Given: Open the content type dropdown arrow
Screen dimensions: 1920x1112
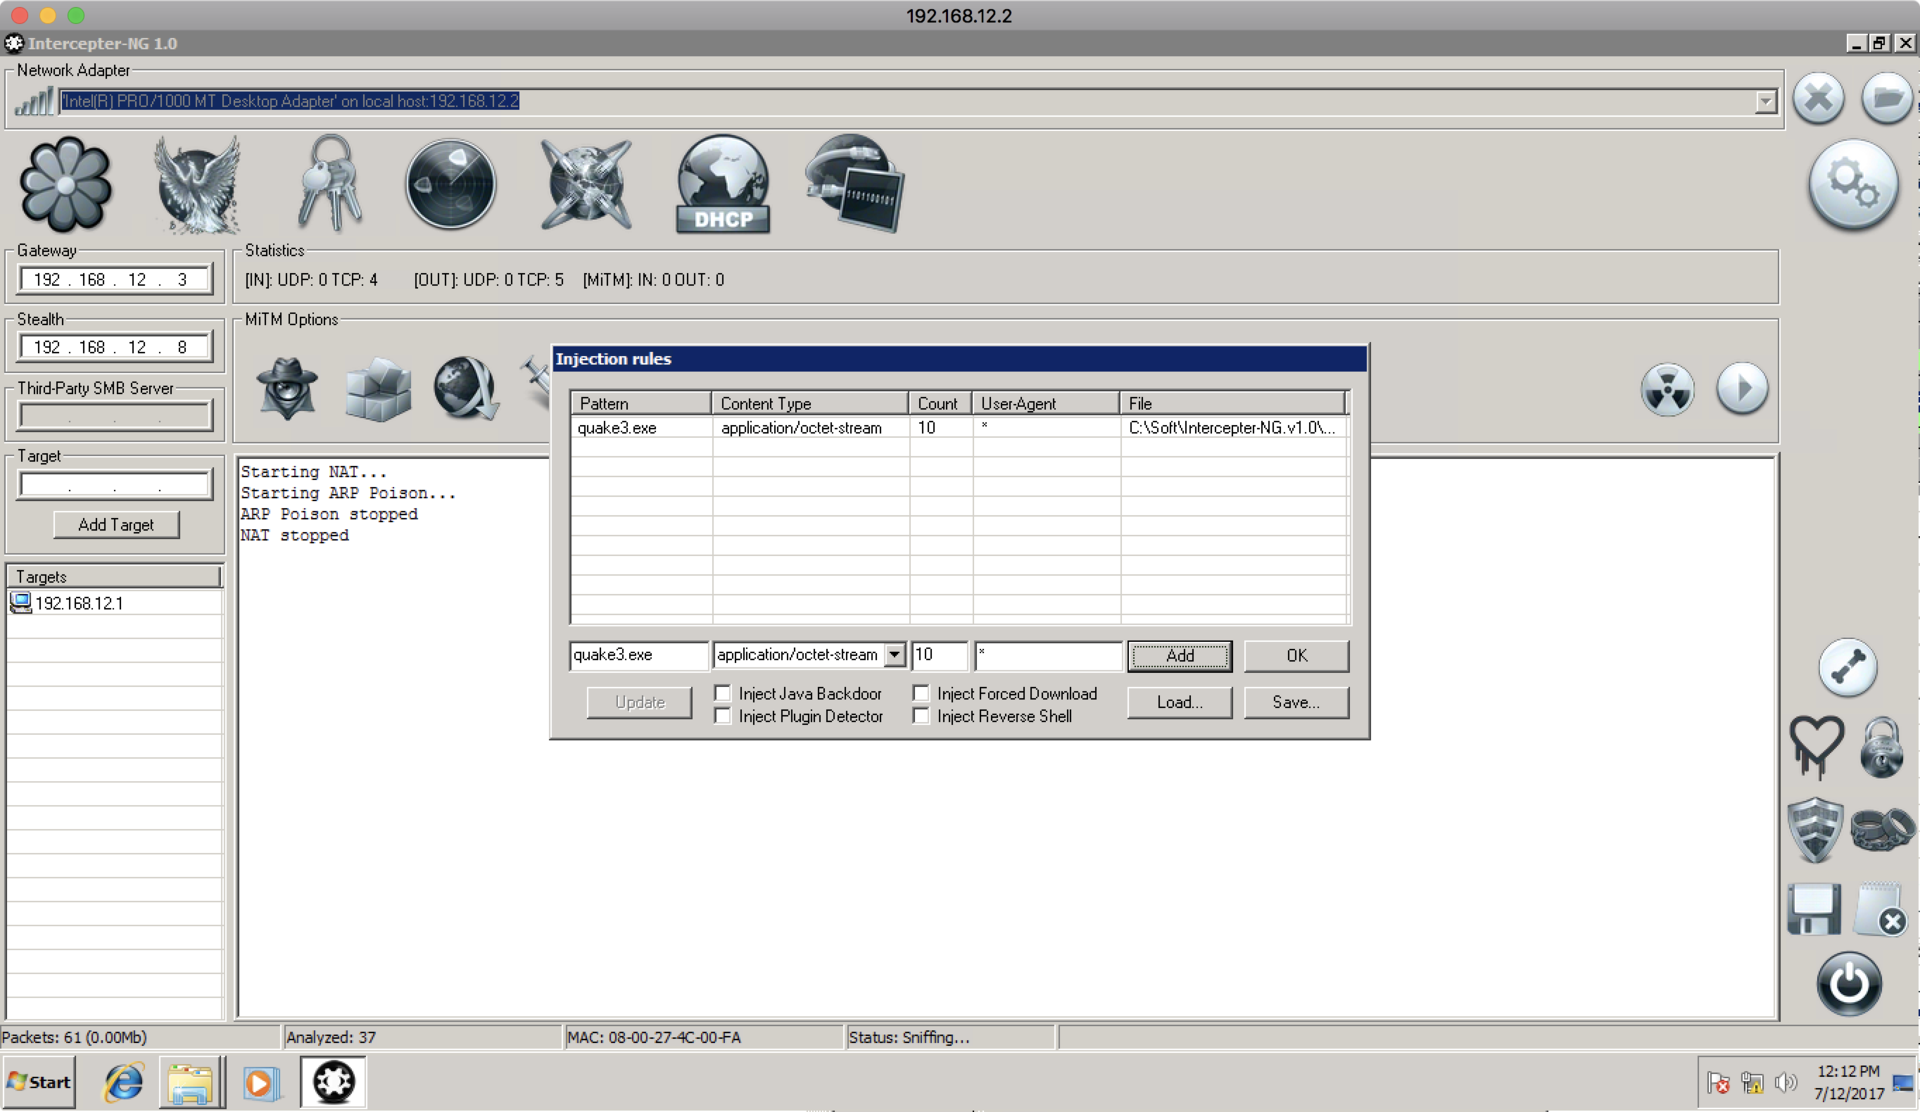Looking at the screenshot, I should tap(894, 655).
